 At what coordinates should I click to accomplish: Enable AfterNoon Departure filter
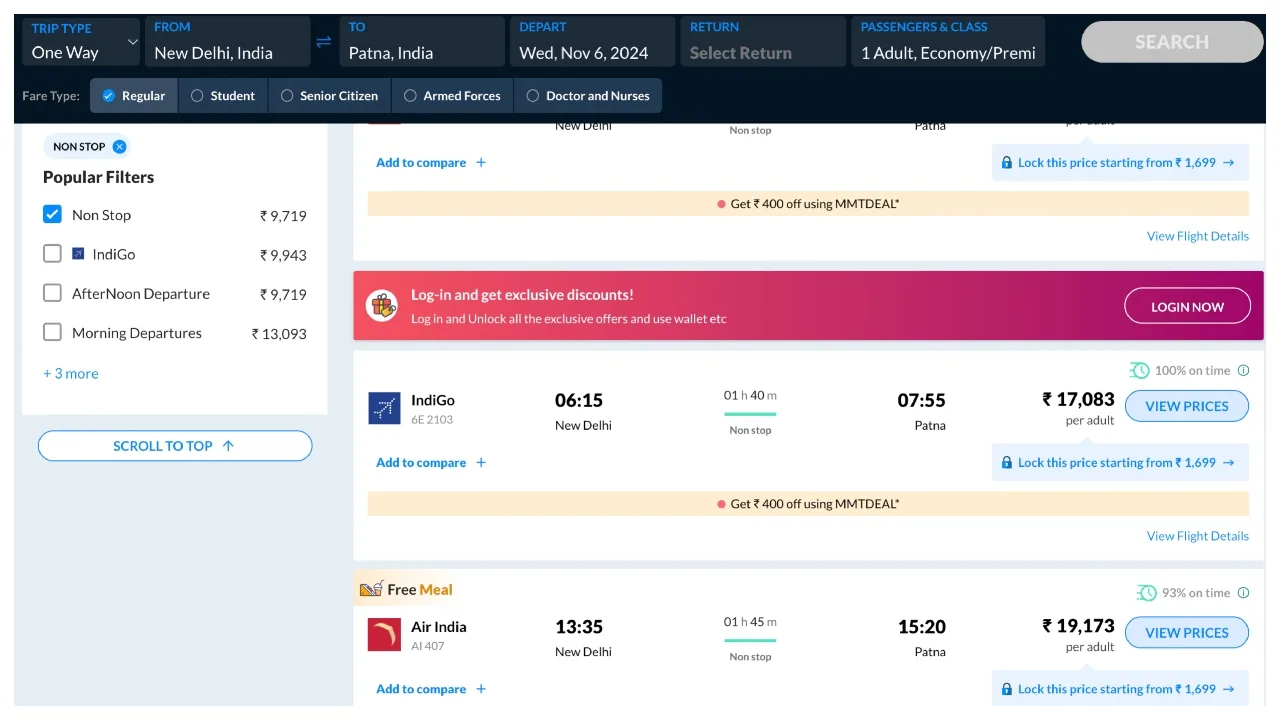[52, 293]
